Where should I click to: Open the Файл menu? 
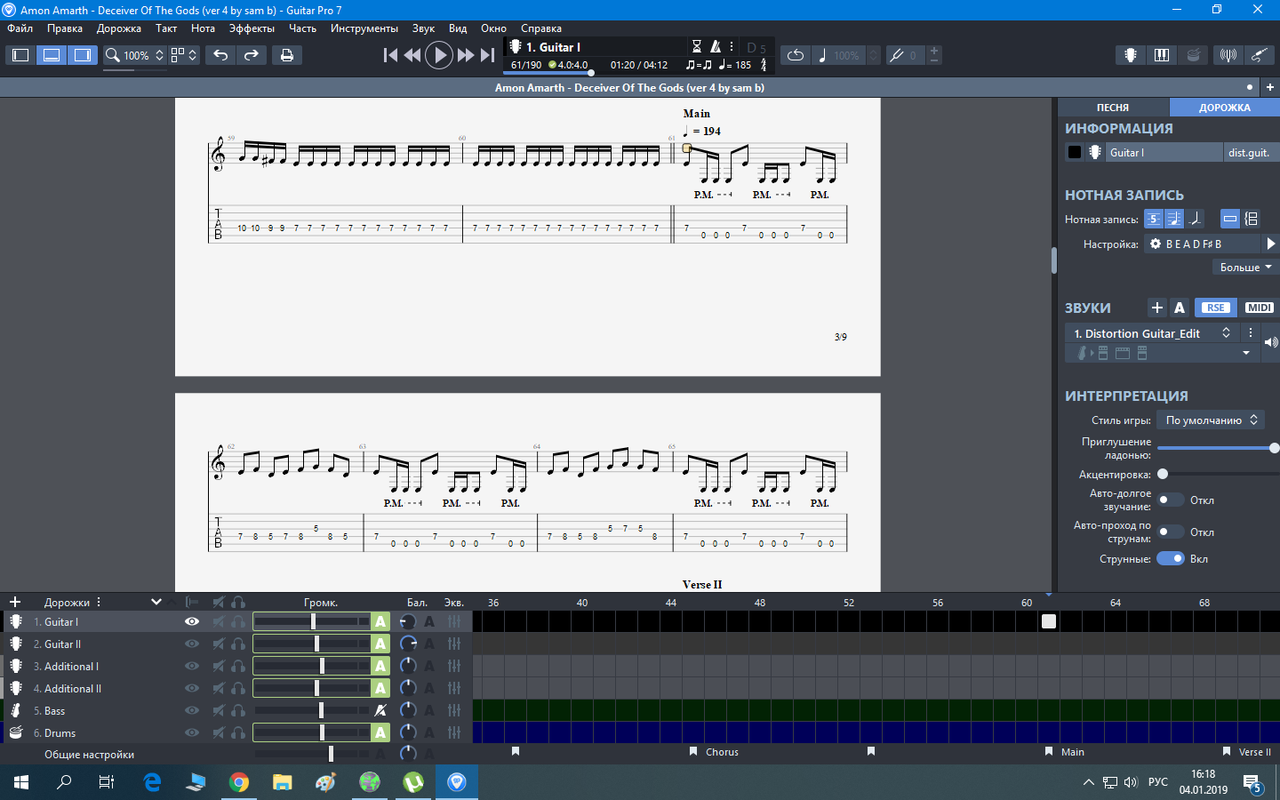20,28
